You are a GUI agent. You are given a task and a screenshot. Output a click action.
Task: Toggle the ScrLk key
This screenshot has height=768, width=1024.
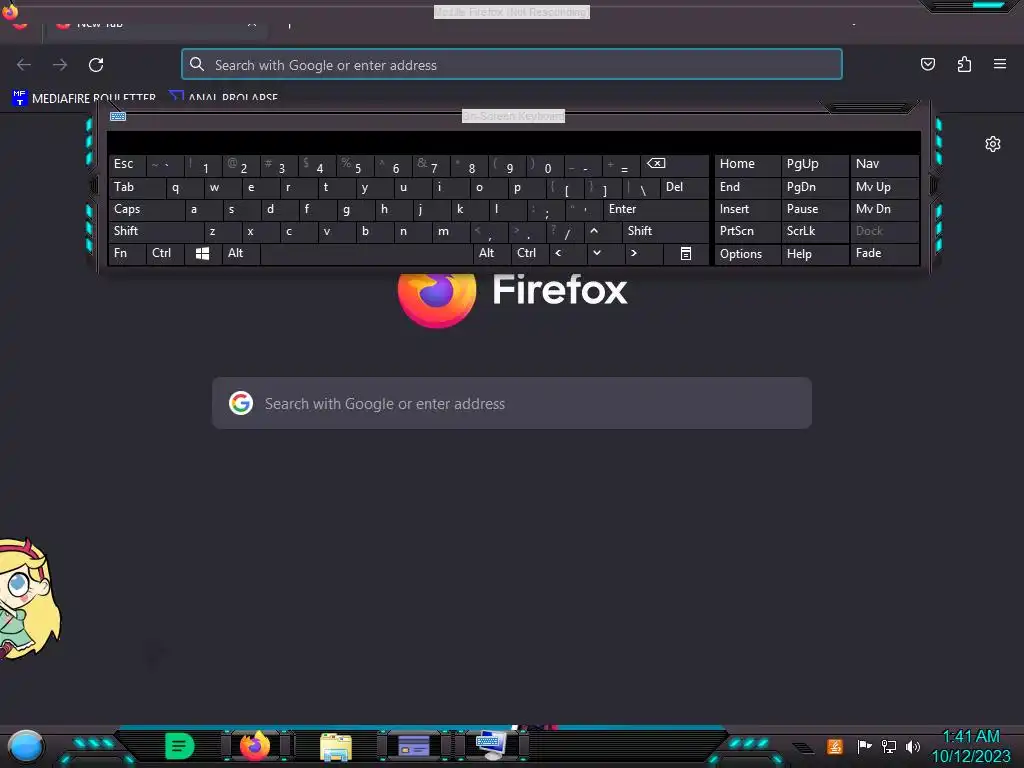click(x=814, y=231)
